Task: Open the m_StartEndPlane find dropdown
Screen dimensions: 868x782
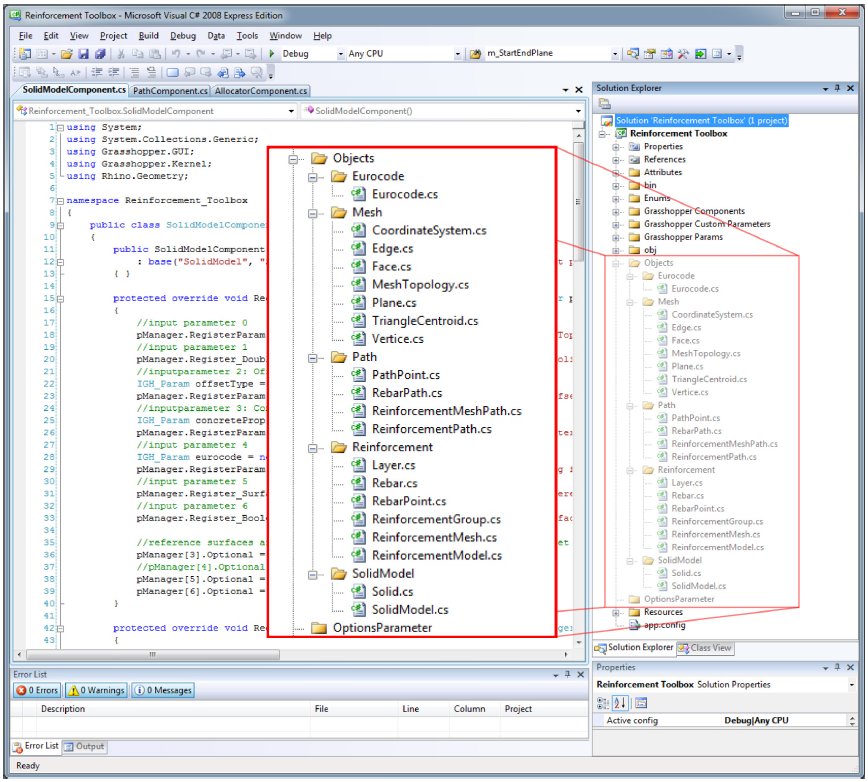Action: pyautogui.click(x=614, y=54)
